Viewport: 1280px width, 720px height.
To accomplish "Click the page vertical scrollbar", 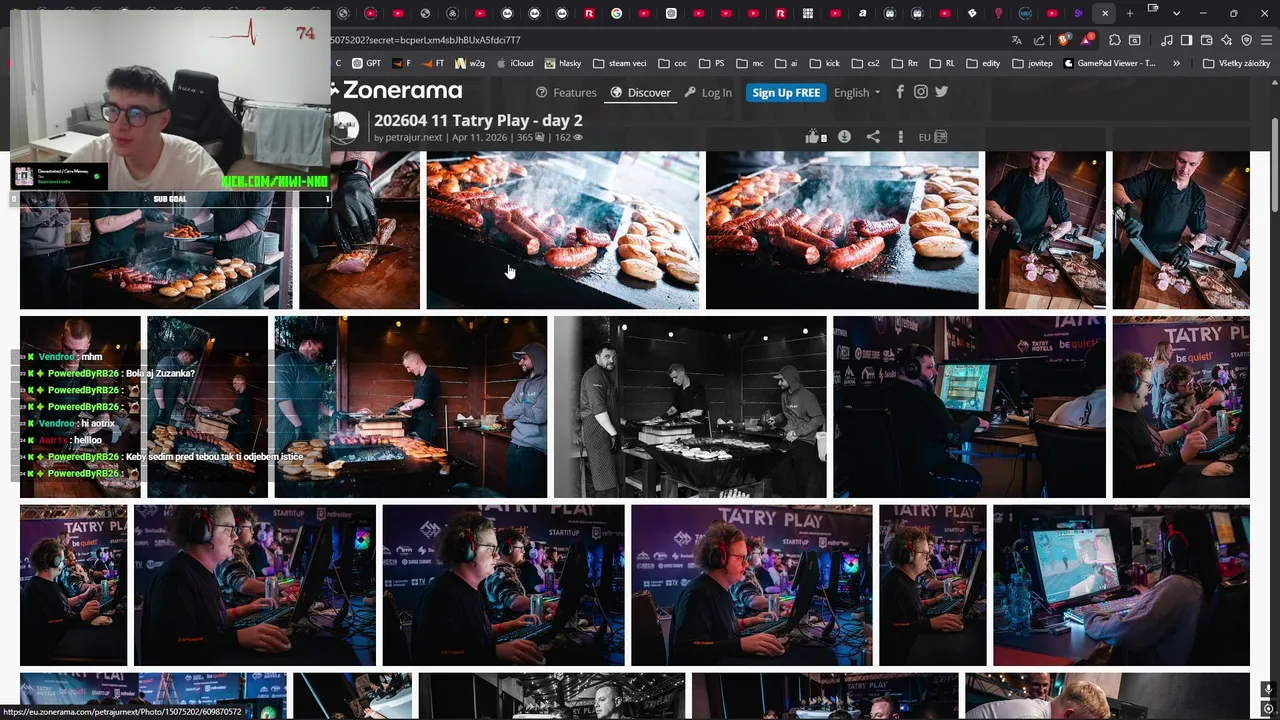I will tap(1274, 165).
